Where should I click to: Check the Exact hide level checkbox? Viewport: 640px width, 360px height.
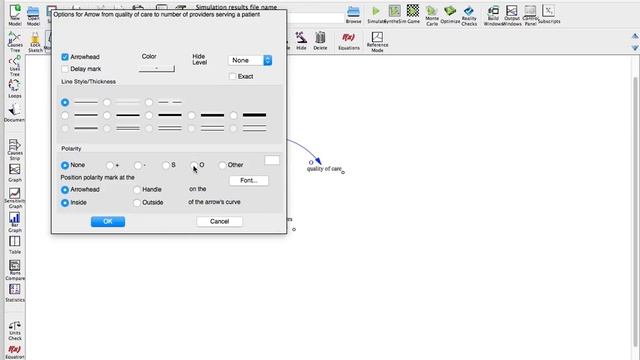tap(233, 76)
